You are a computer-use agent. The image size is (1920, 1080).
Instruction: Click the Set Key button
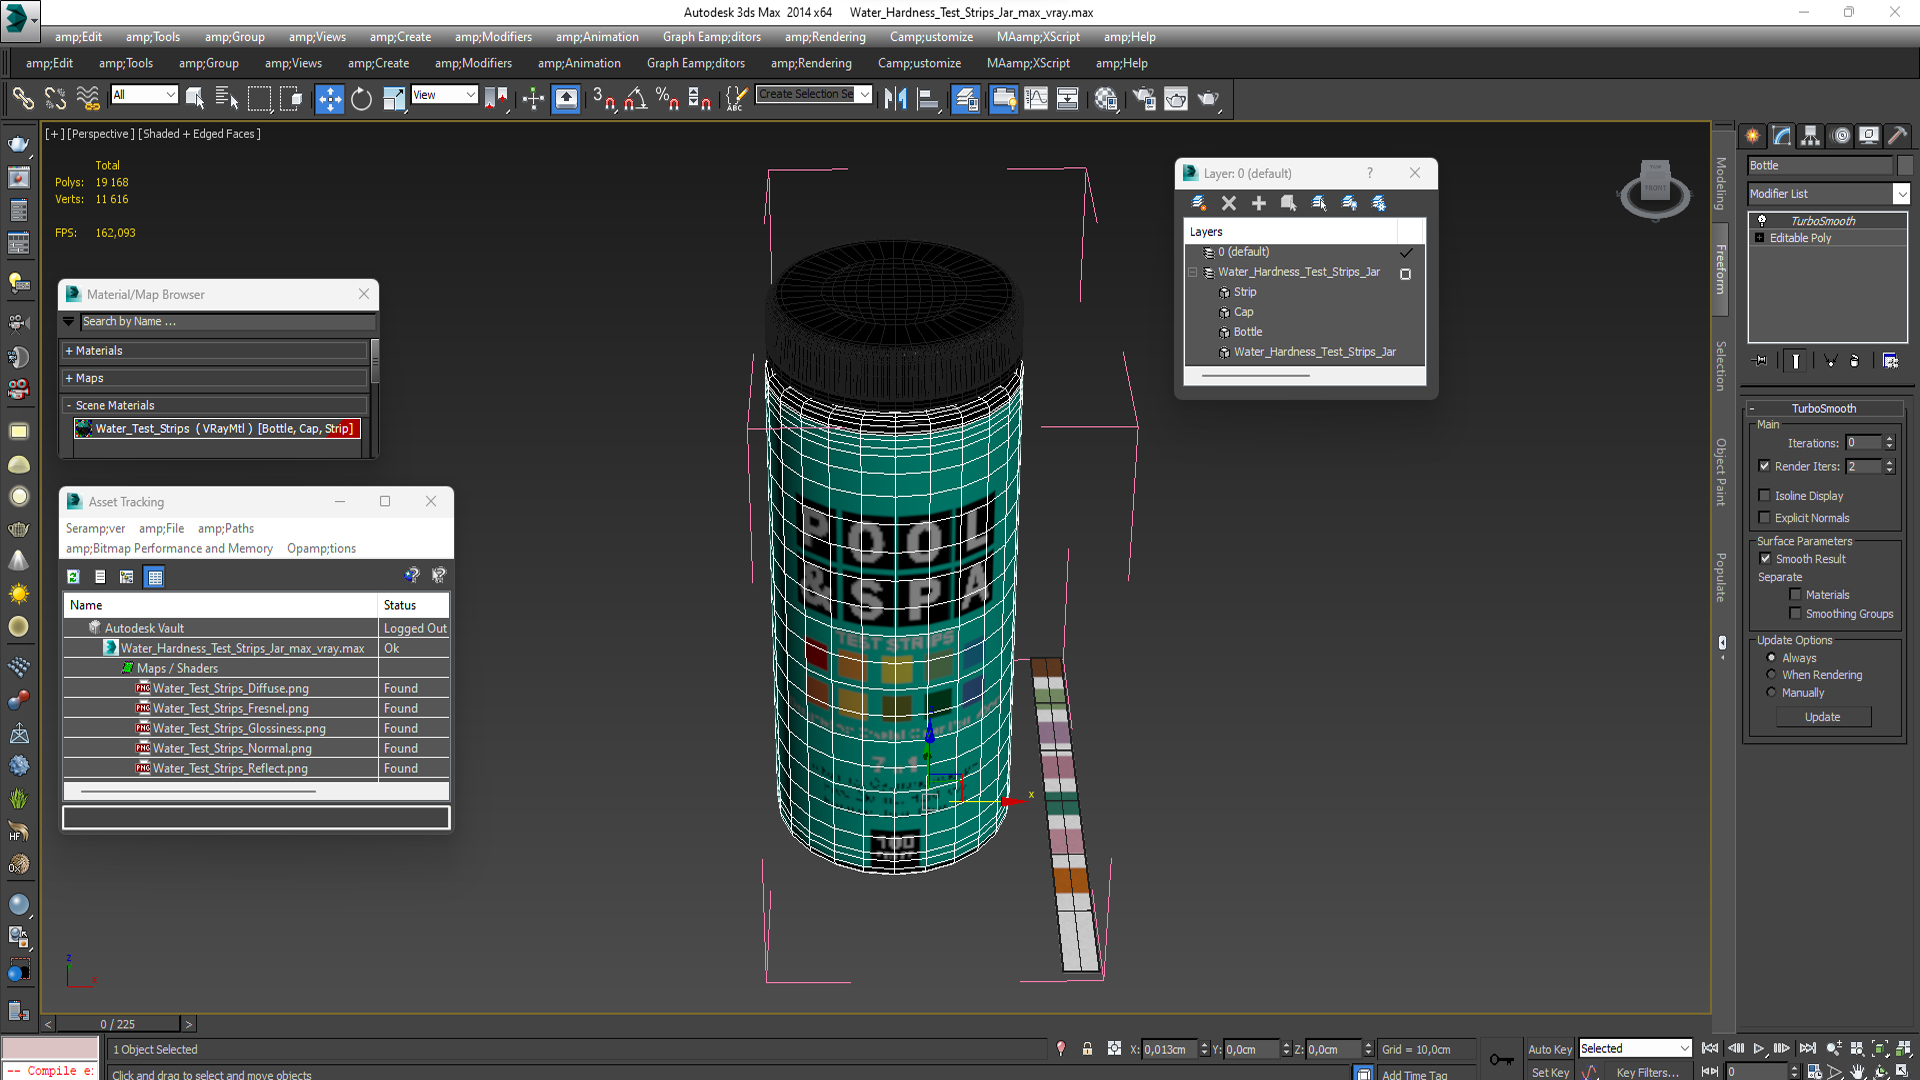[x=1549, y=1072]
